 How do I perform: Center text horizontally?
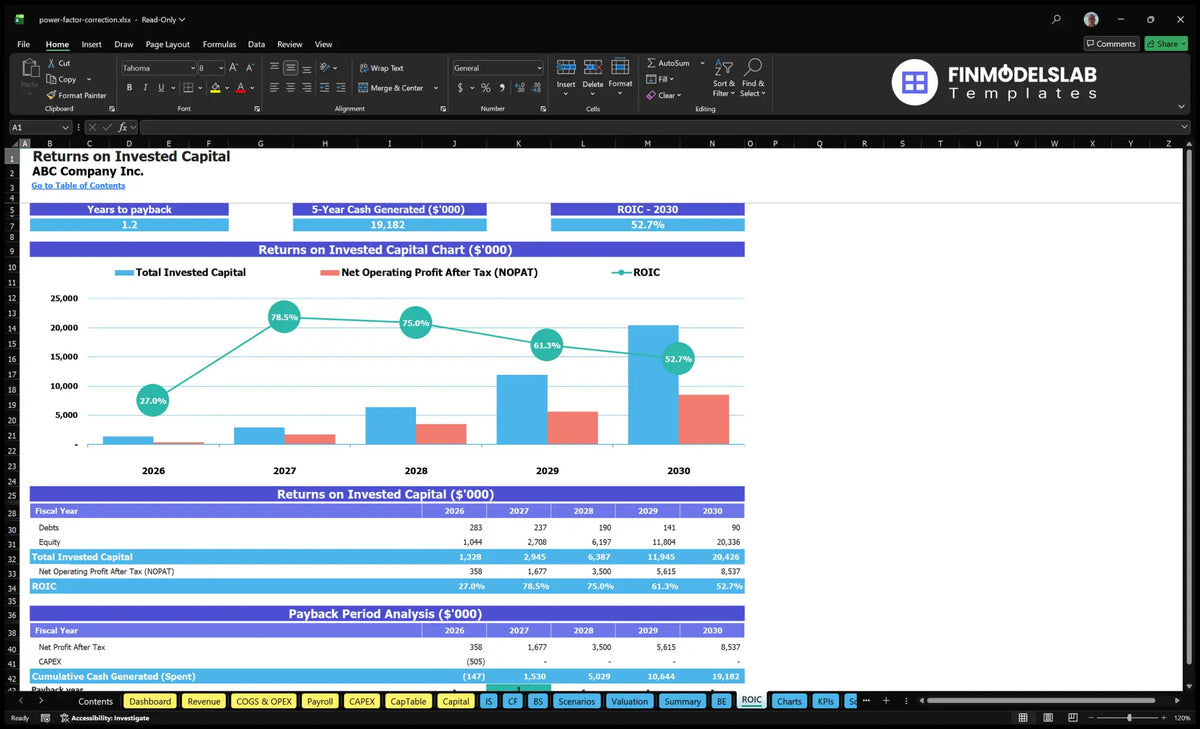[291, 88]
